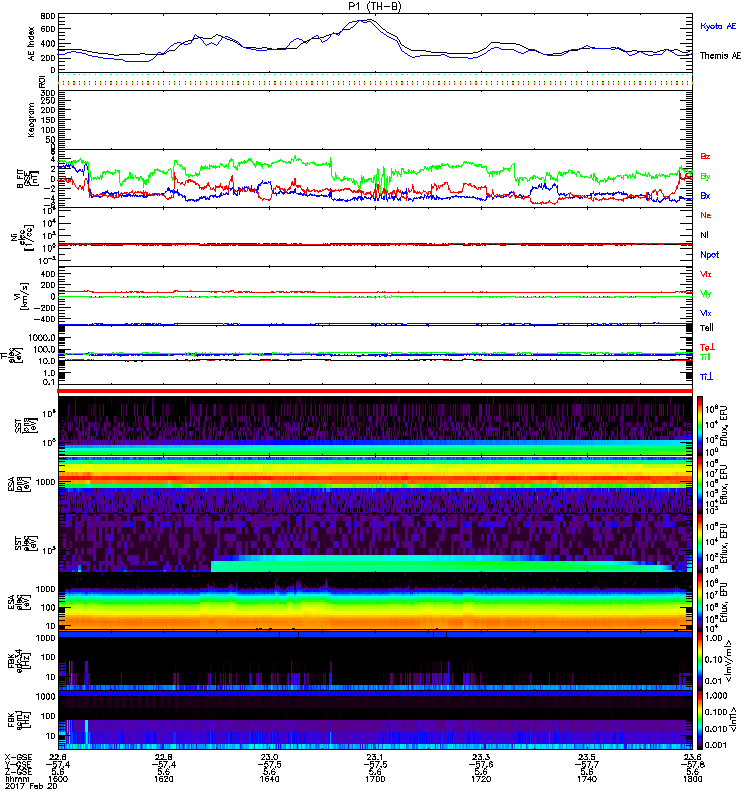The image size is (750, 800).
Task: Click the blue Bx legend label
Action: point(705,196)
